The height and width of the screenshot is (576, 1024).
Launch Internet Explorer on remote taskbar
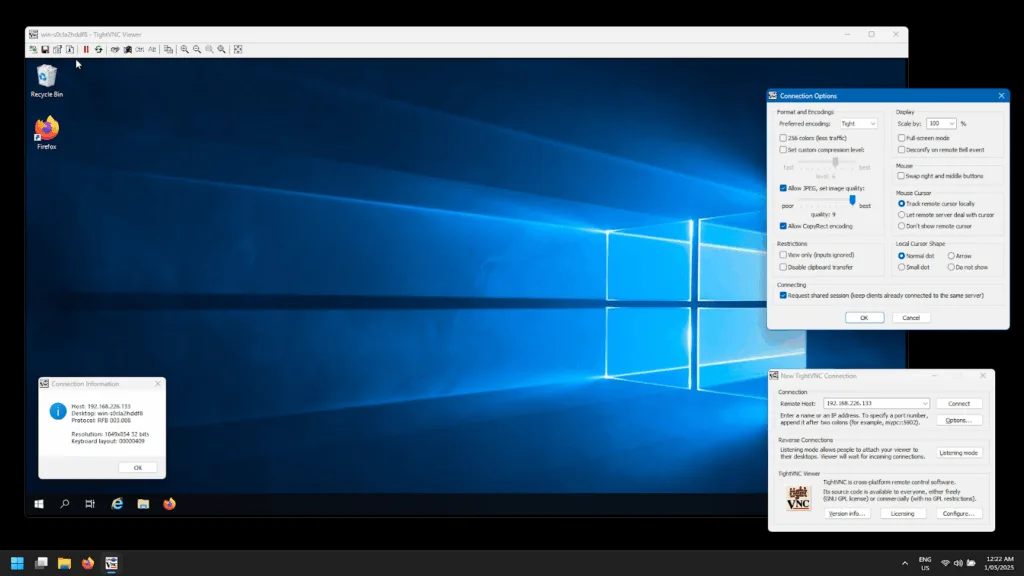coord(117,504)
